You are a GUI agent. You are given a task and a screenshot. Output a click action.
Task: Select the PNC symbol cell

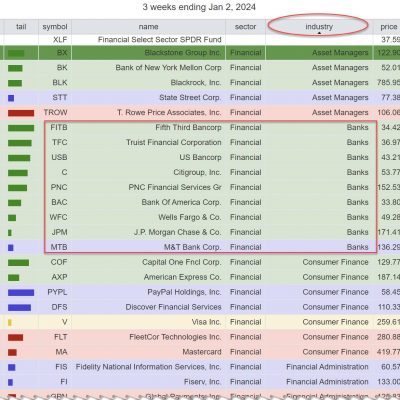click(59, 187)
